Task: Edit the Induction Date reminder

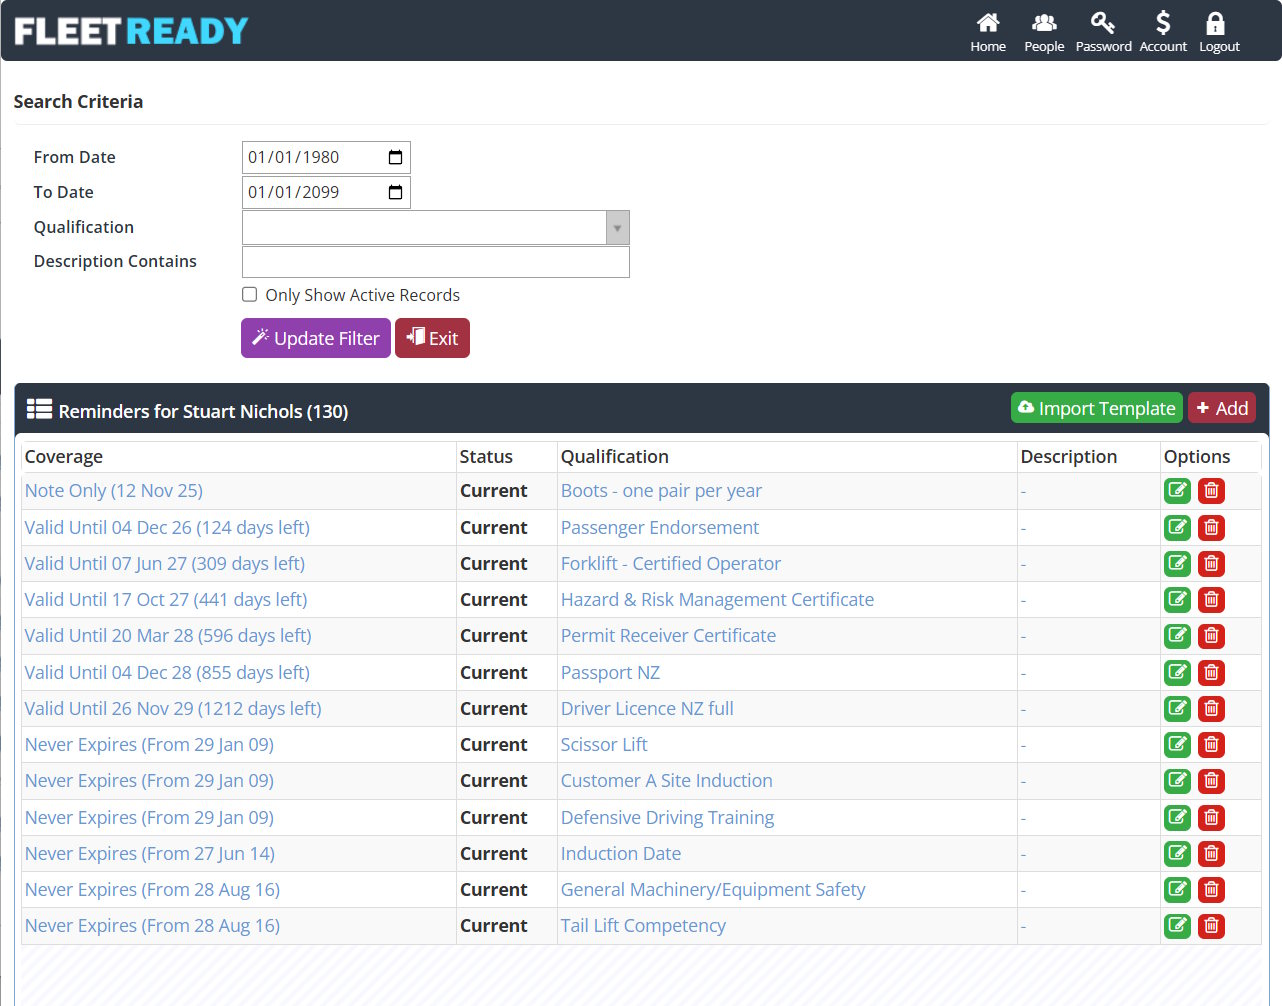Action: [1178, 853]
